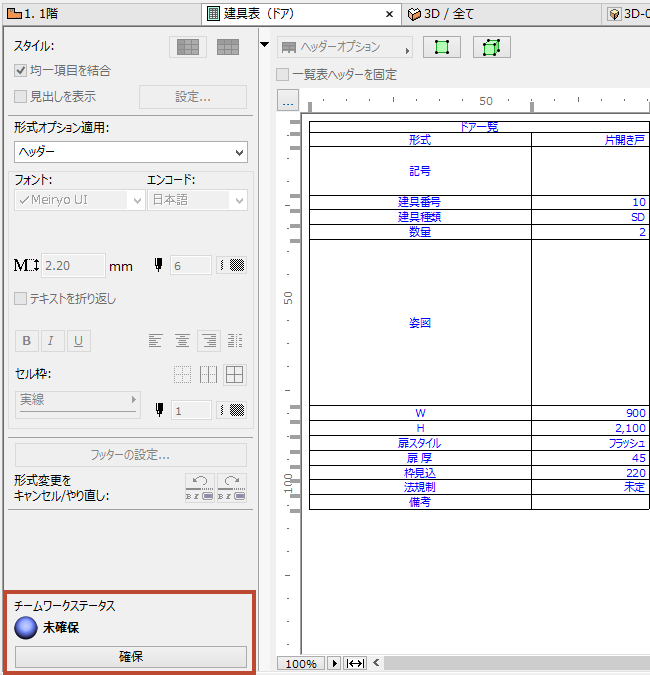Click the 枠見込 header cell
The width and height of the screenshot is (650, 675).
pyautogui.click(x=420, y=473)
